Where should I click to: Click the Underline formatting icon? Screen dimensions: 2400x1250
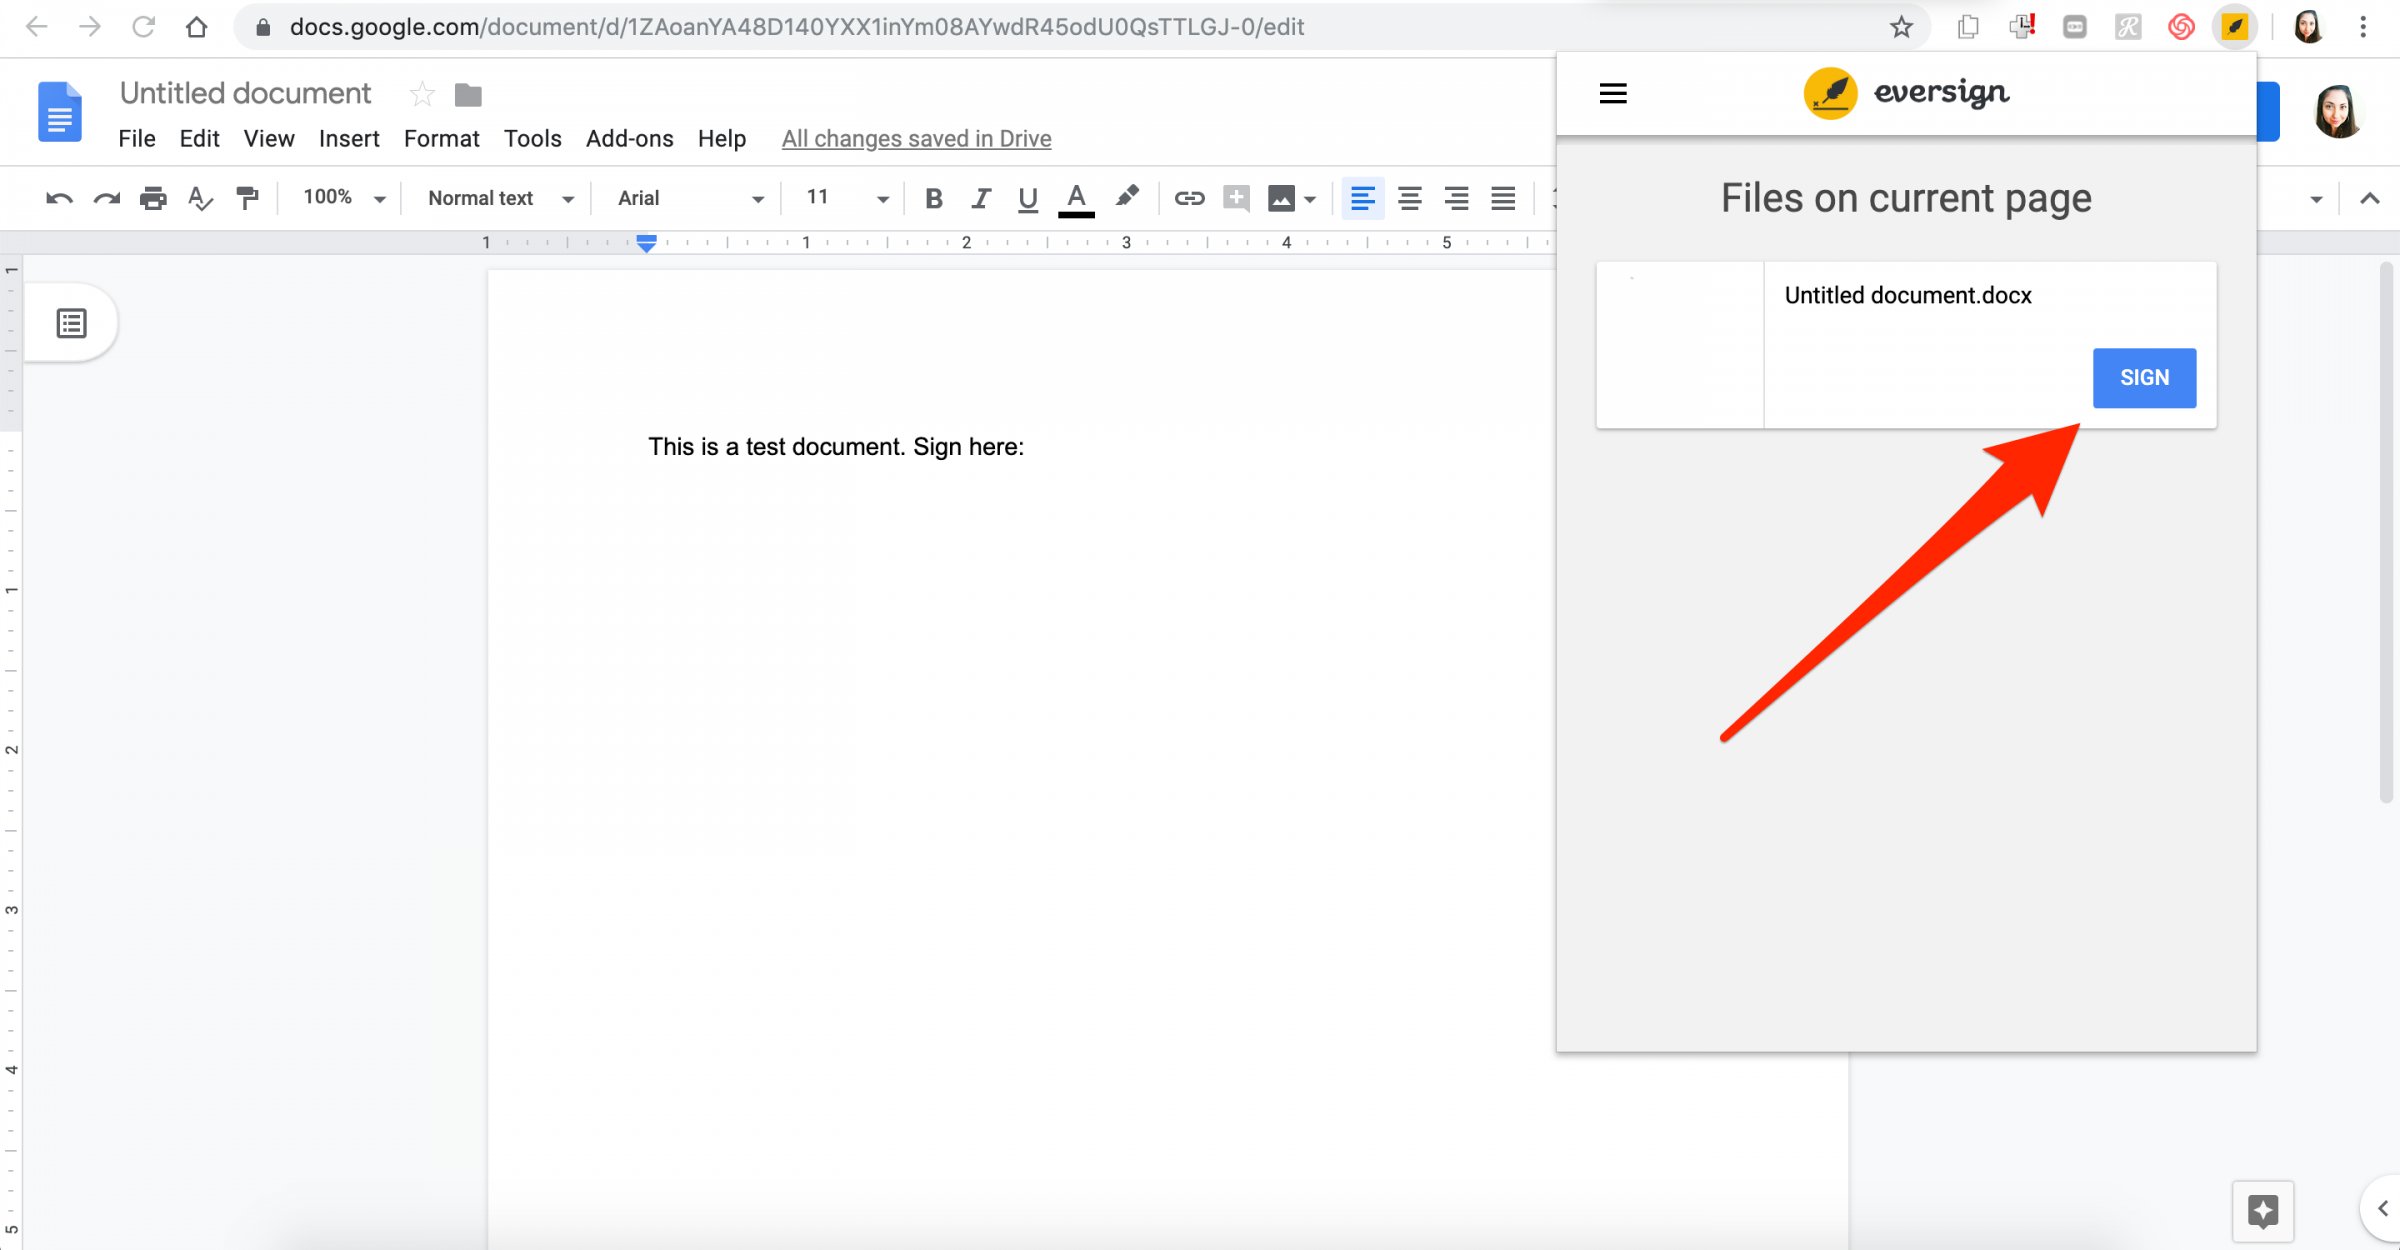coord(1027,198)
